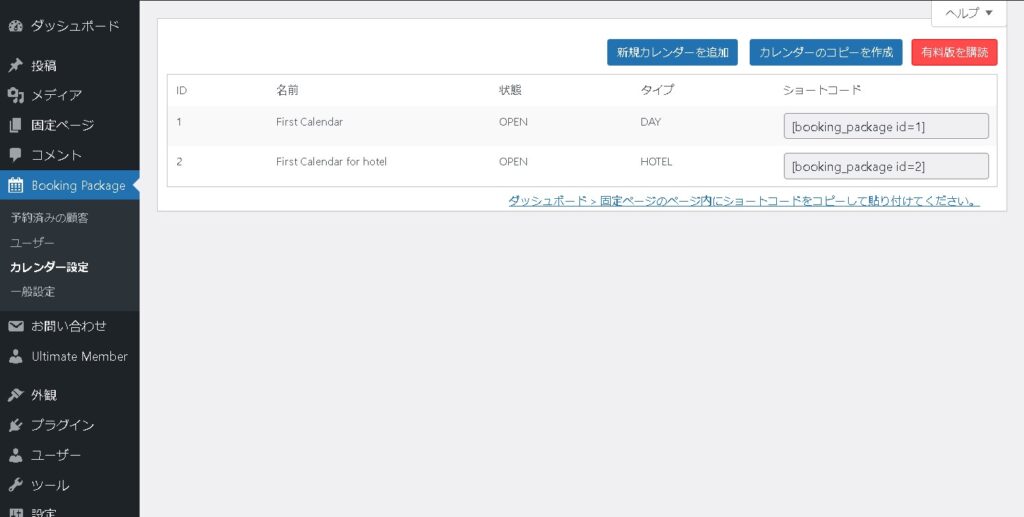Click the red 有料版を購読 button
1024x517 pixels.
tap(954, 52)
